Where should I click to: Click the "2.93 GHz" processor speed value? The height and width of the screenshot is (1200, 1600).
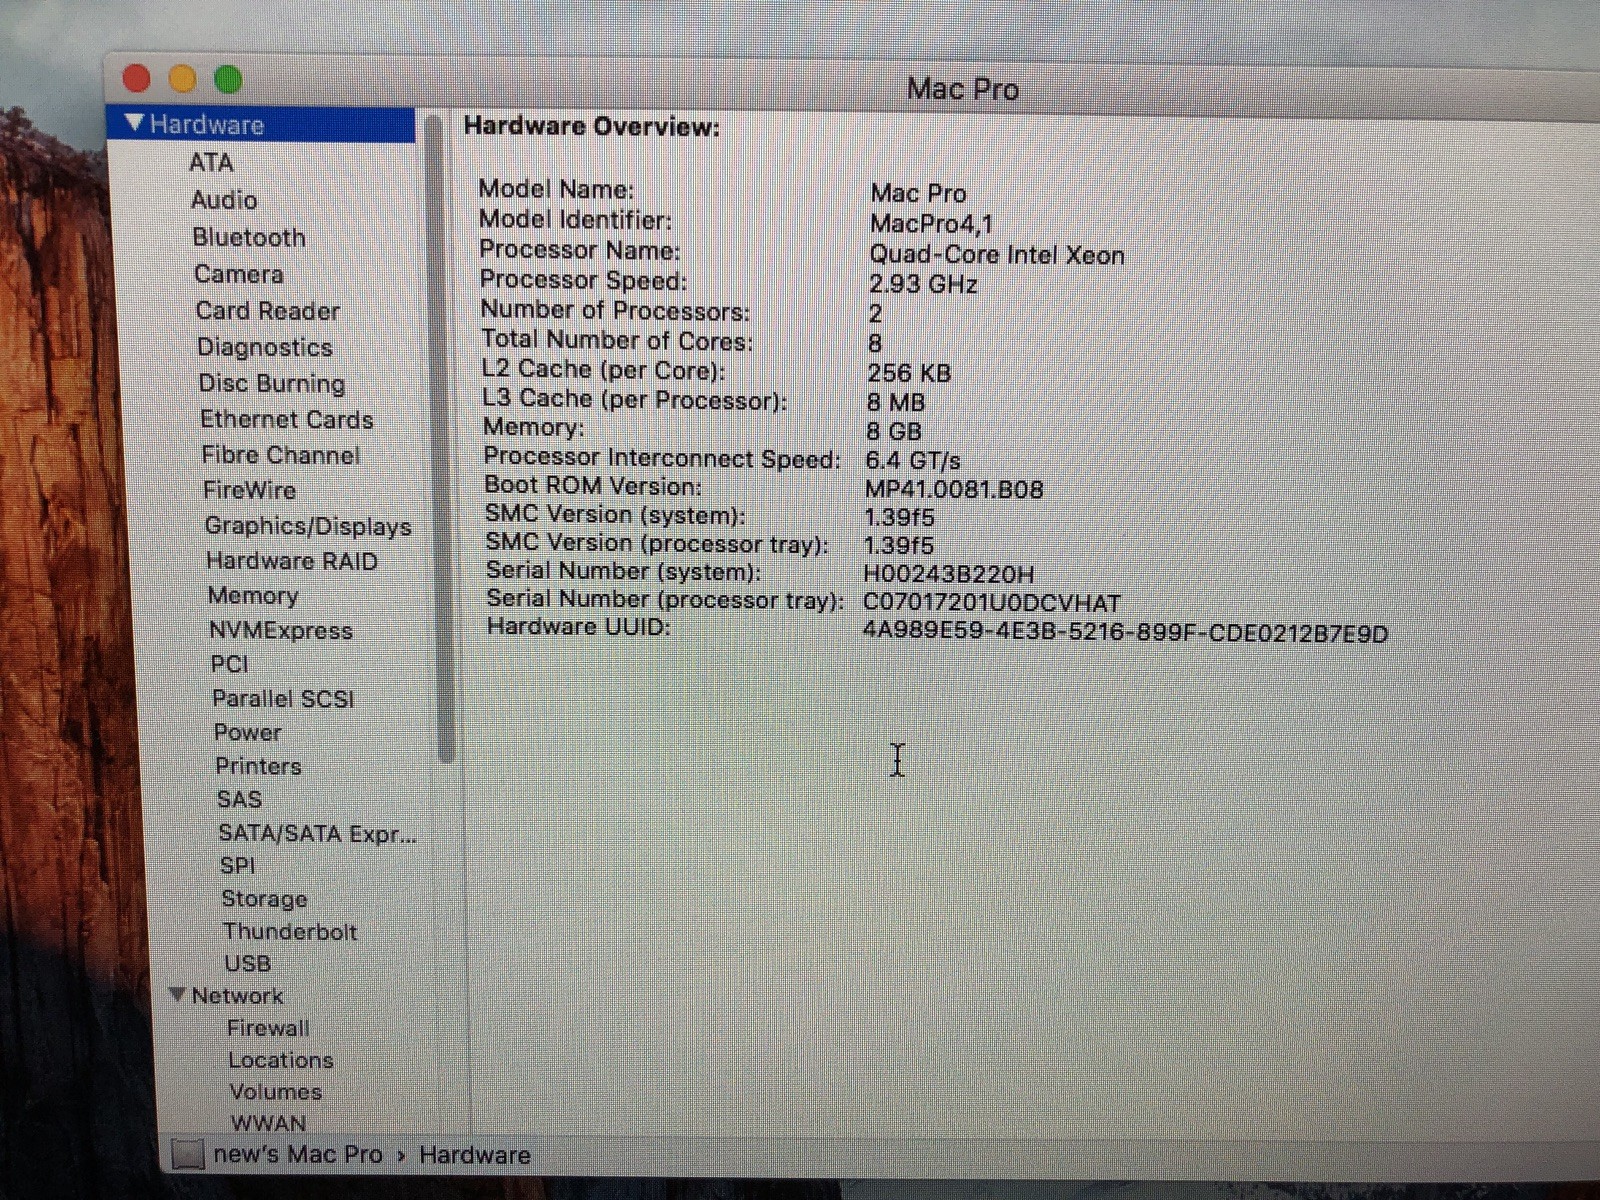923,284
